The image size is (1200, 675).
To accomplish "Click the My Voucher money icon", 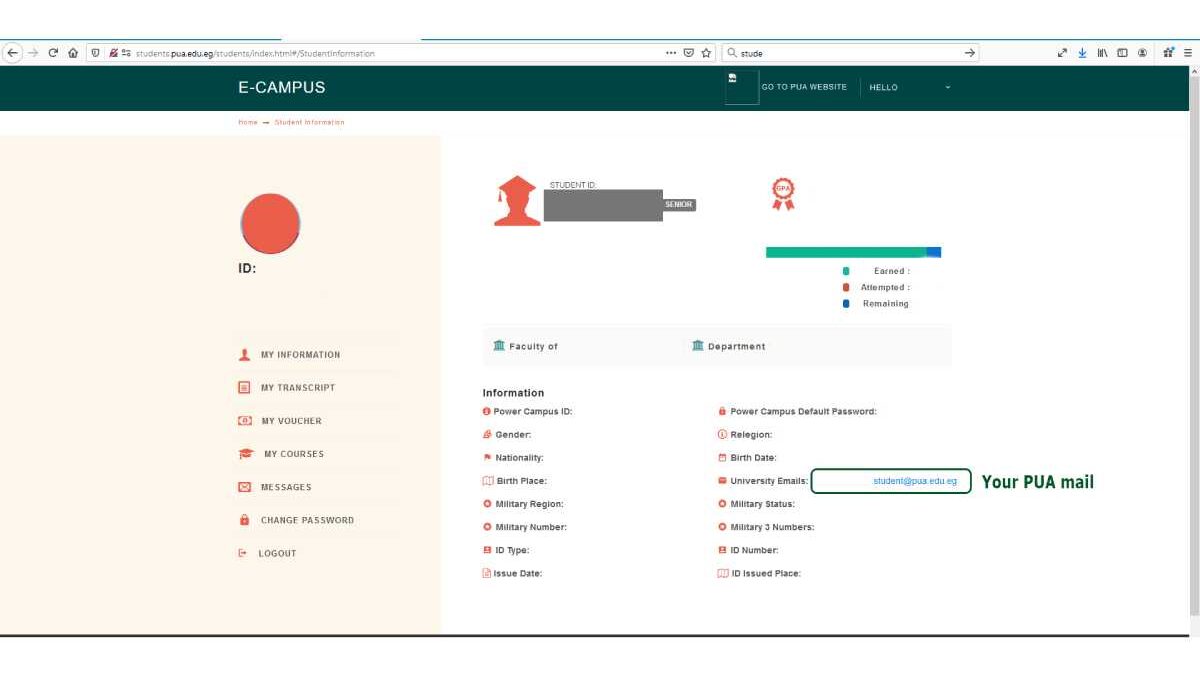I will coord(245,421).
